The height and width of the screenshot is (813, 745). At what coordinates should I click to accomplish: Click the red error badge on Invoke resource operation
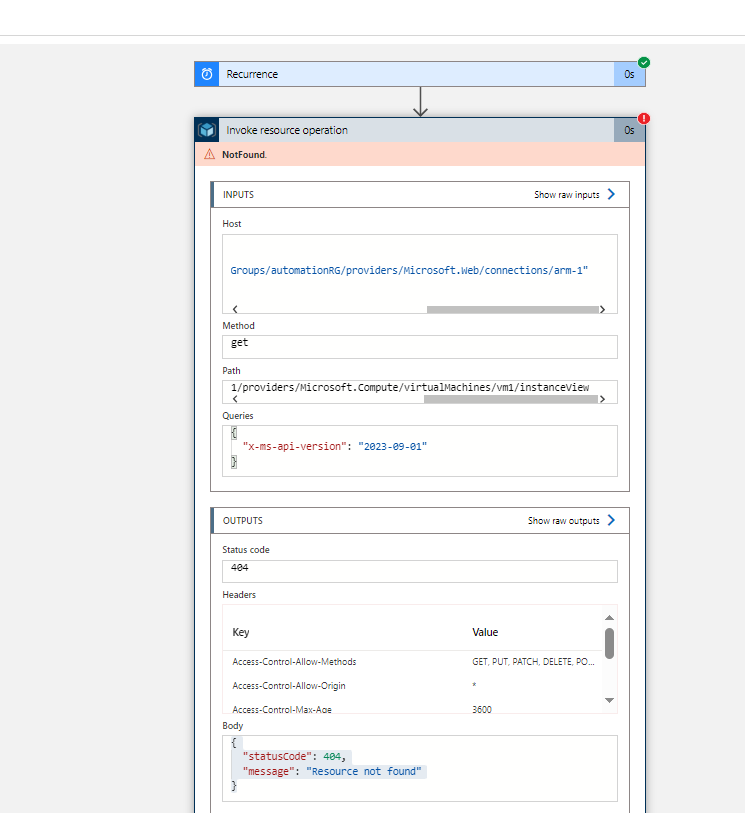pos(643,117)
